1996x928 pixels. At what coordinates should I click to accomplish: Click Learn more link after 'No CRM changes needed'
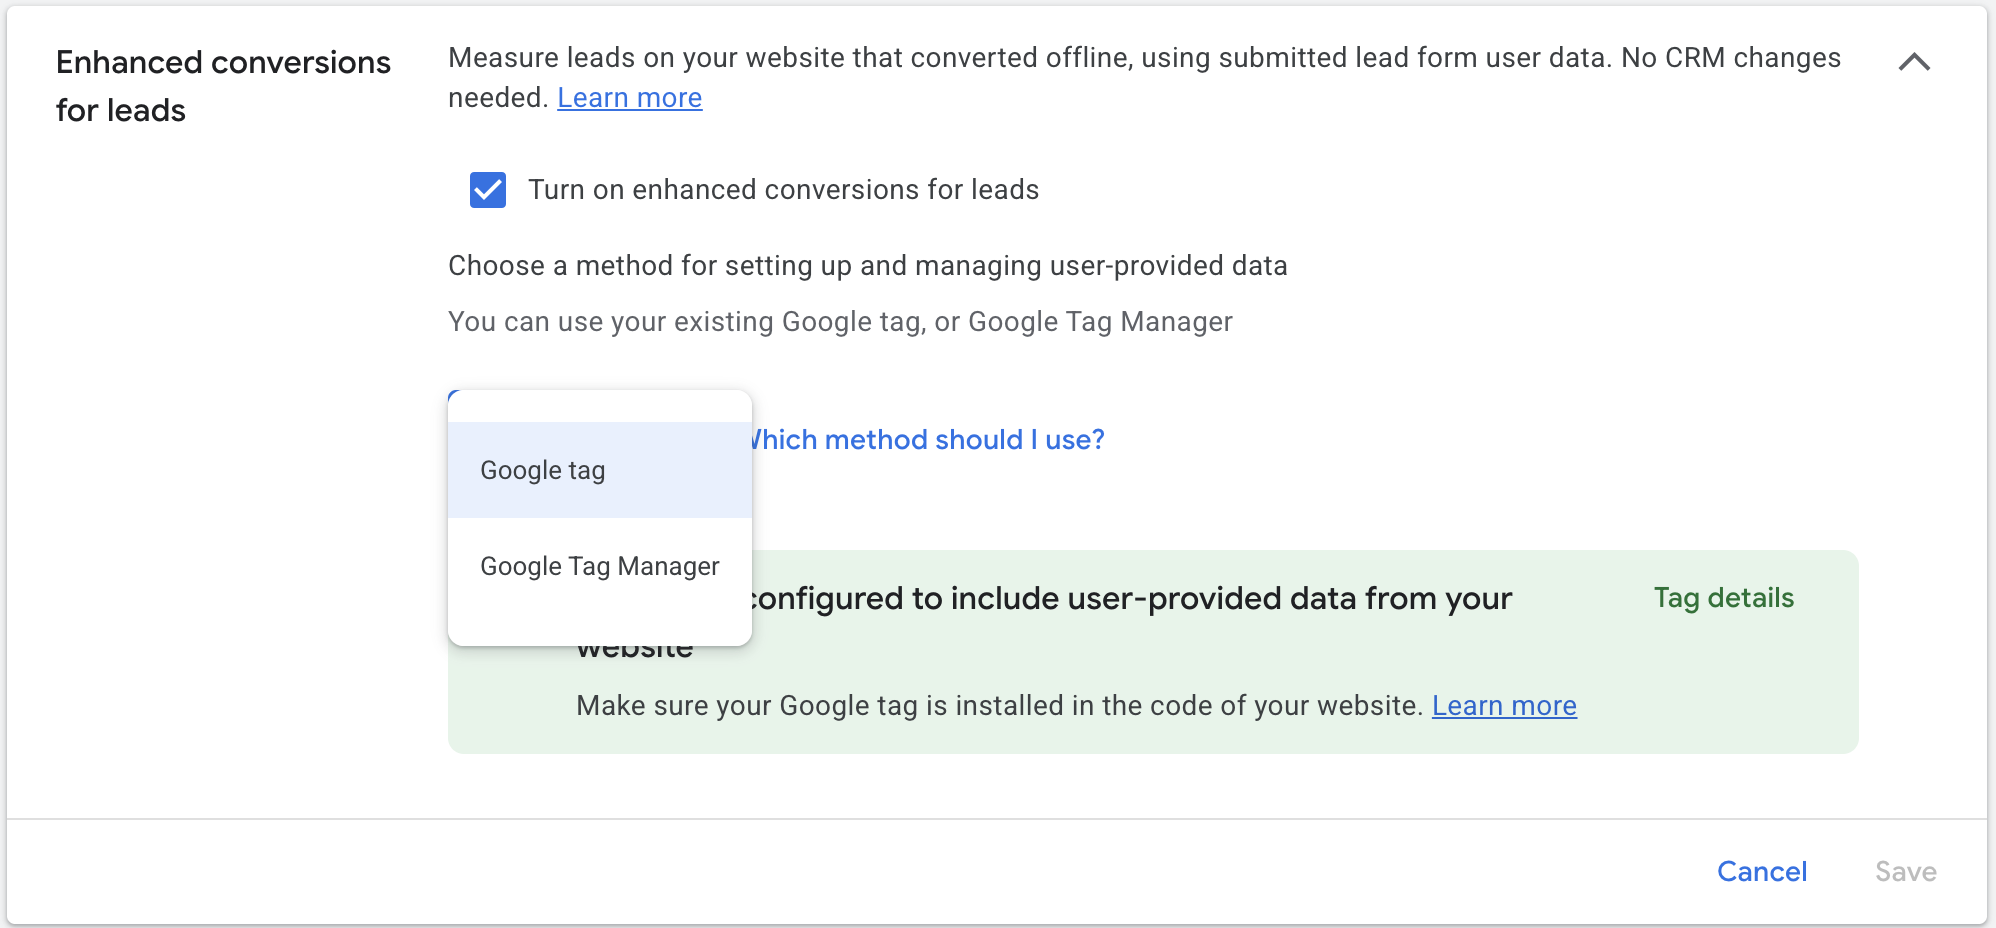coord(629,98)
